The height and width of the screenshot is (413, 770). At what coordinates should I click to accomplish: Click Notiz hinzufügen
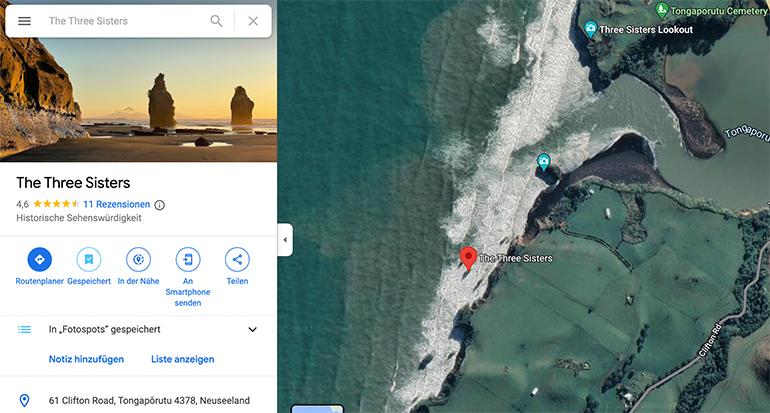click(86, 359)
